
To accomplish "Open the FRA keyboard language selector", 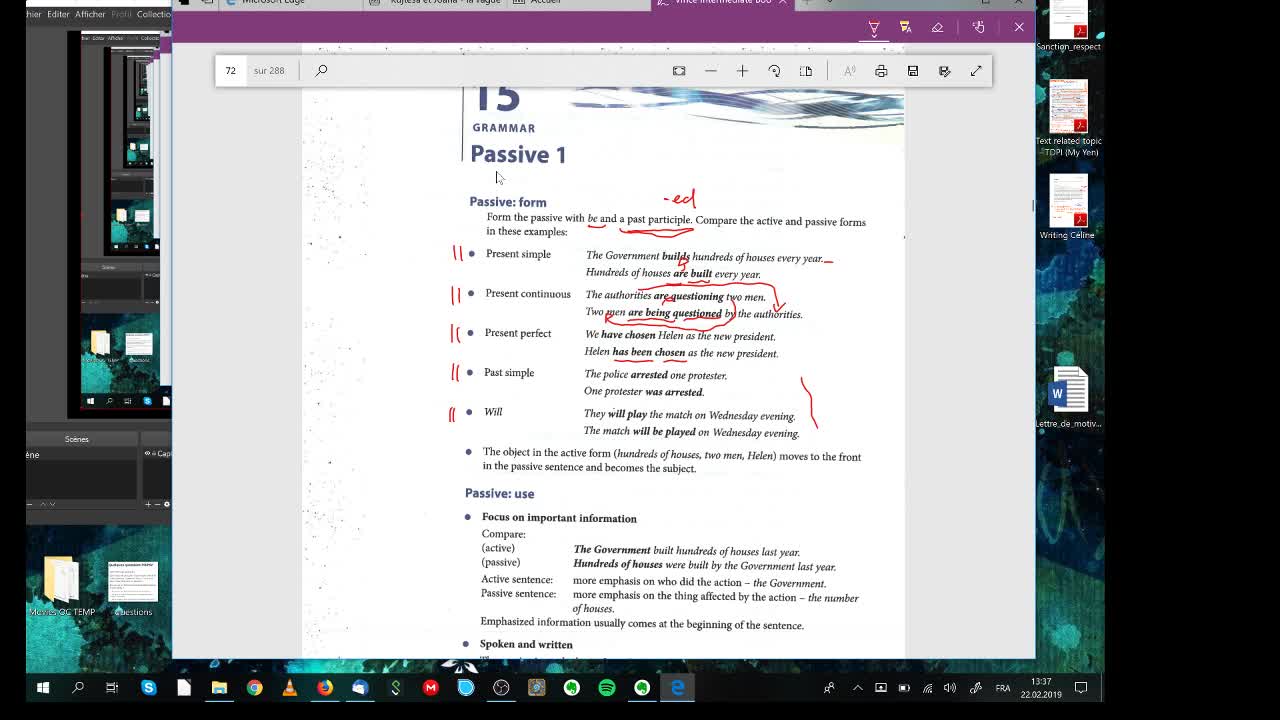I will (1002, 688).
